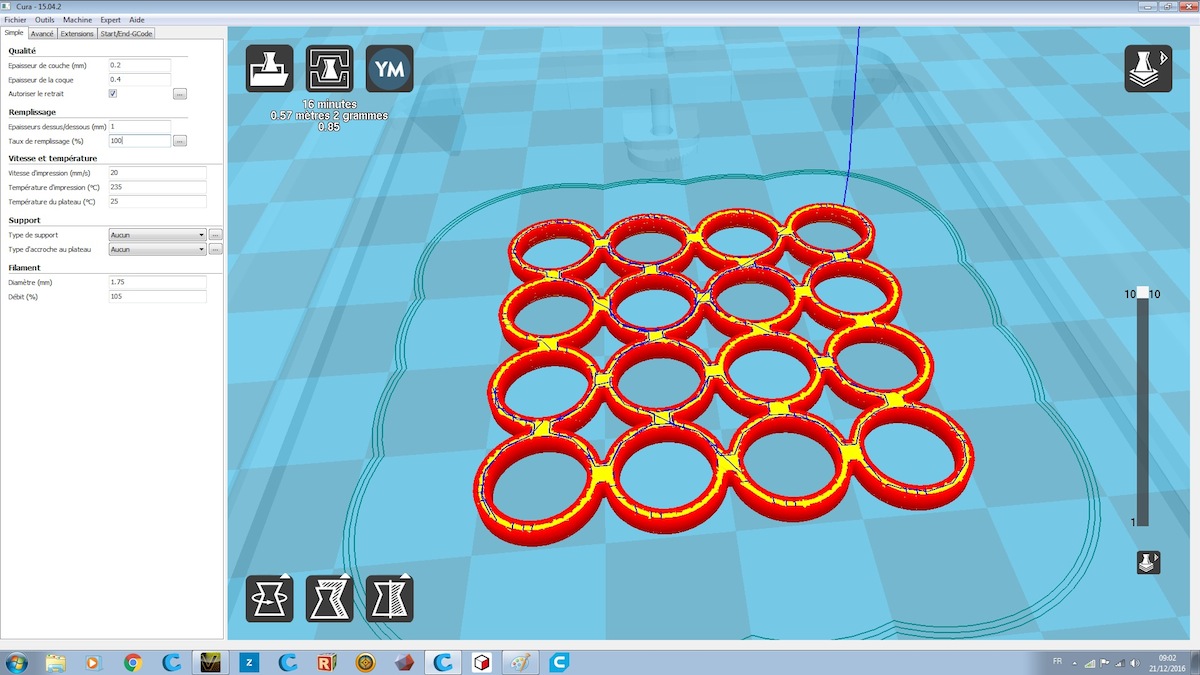Select the Scale tool icon
This screenshot has height=675, width=1200.
(329, 599)
